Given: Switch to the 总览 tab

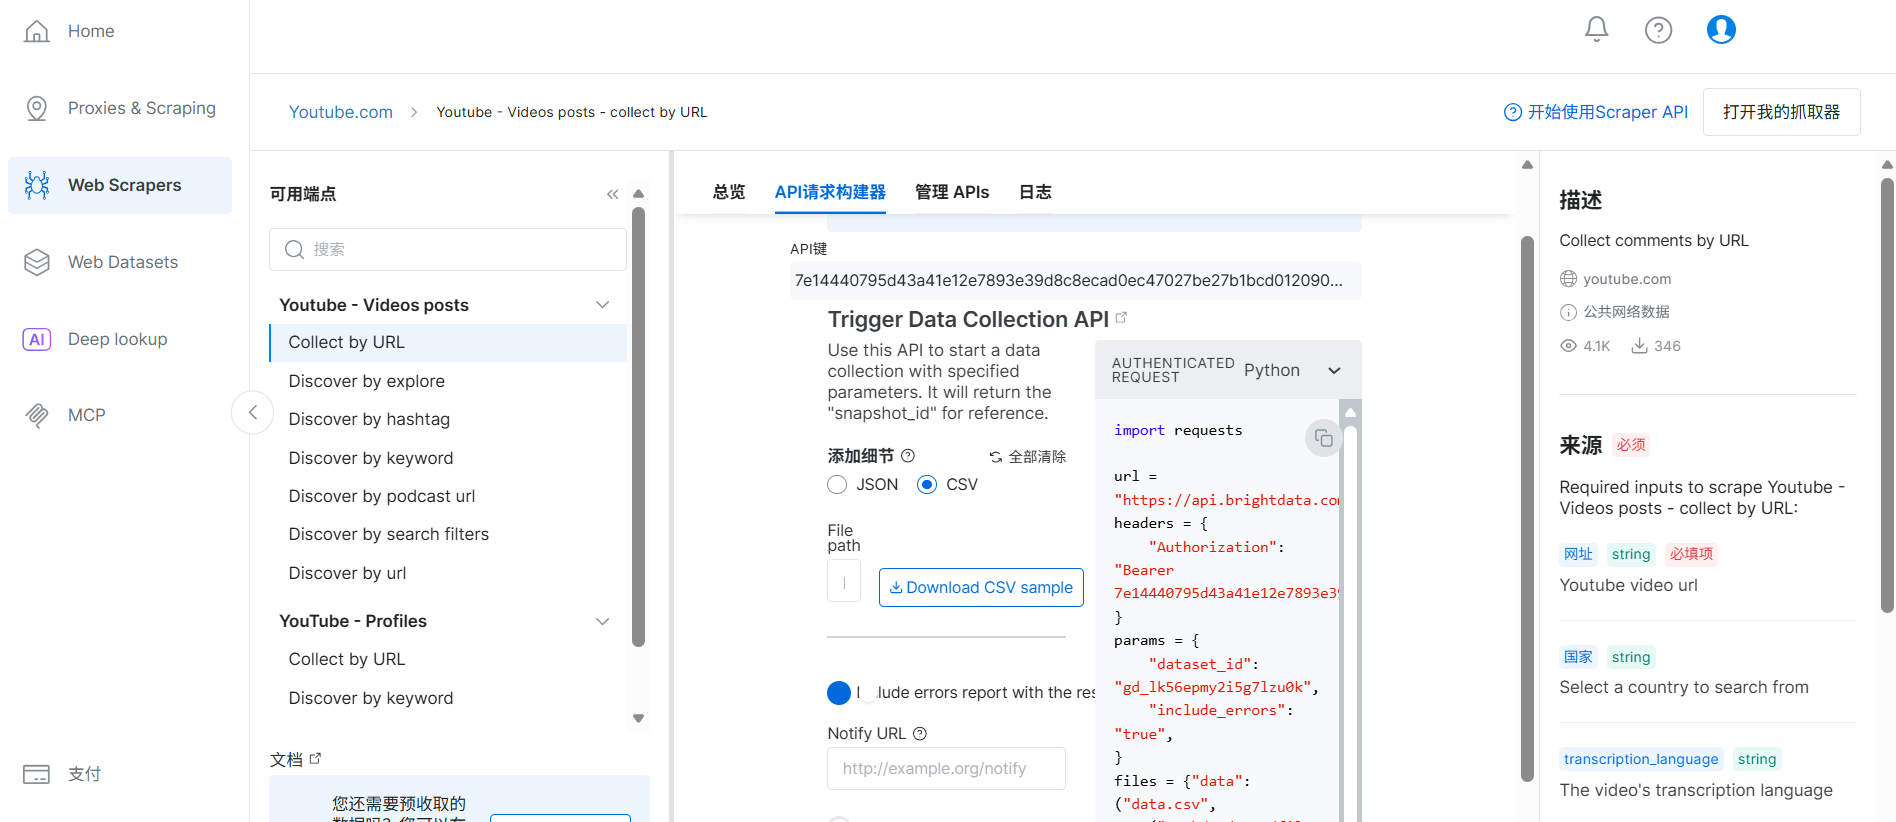Looking at the screenshot, I should point(729,192).
